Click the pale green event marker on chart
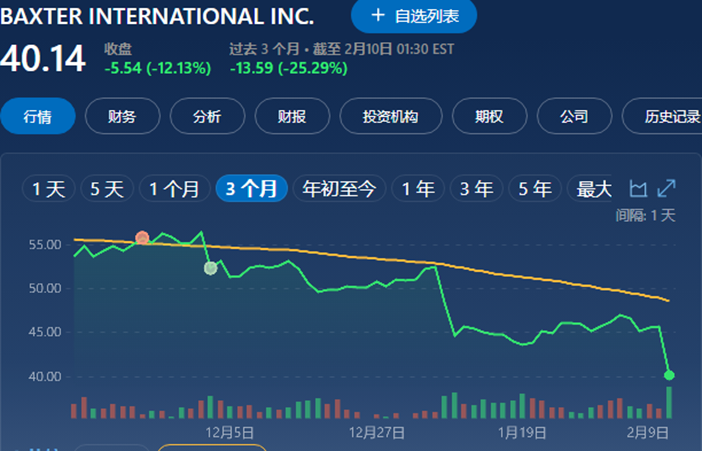This screenshot has width=702, height=451. tap(210, 268)
